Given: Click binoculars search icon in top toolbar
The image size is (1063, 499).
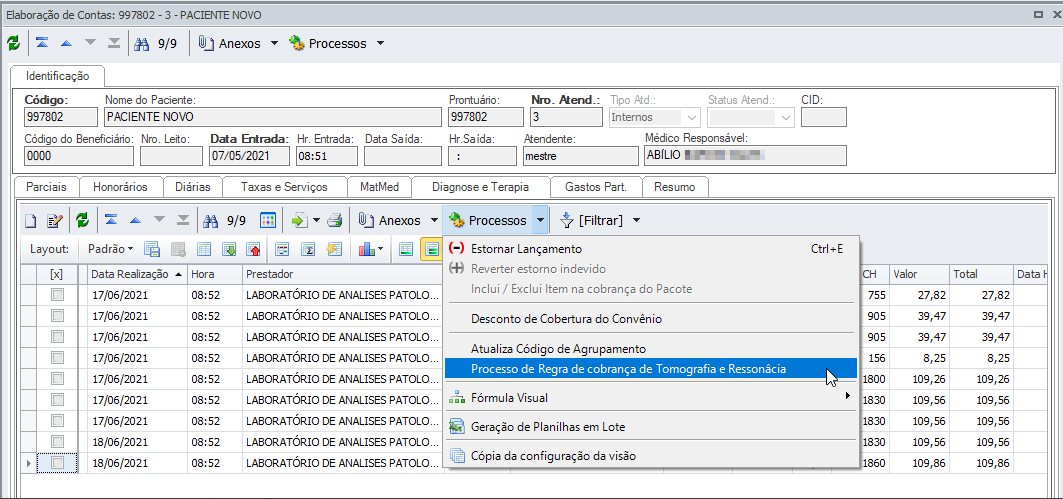Looking at the screenshot, I should click(x=142, y=43).
